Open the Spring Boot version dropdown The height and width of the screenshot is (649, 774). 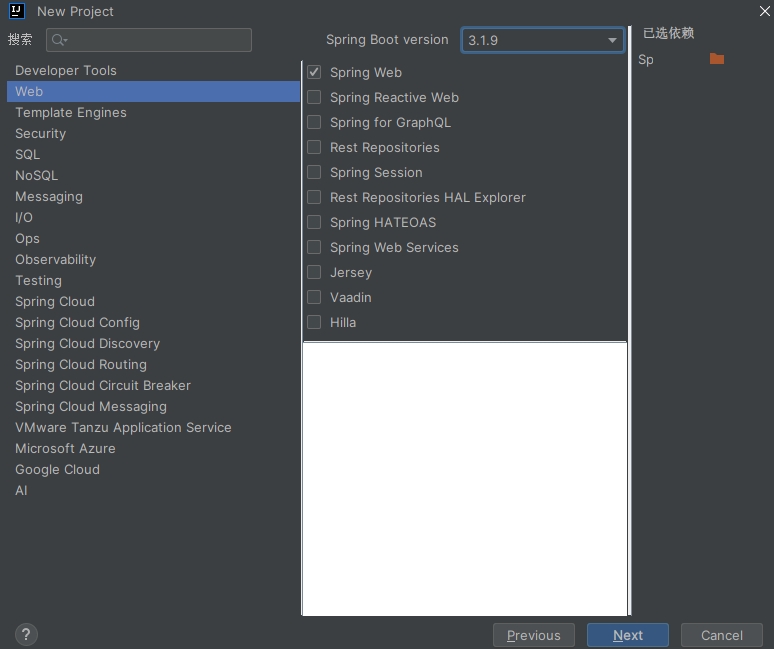click(x=542, y=40)
